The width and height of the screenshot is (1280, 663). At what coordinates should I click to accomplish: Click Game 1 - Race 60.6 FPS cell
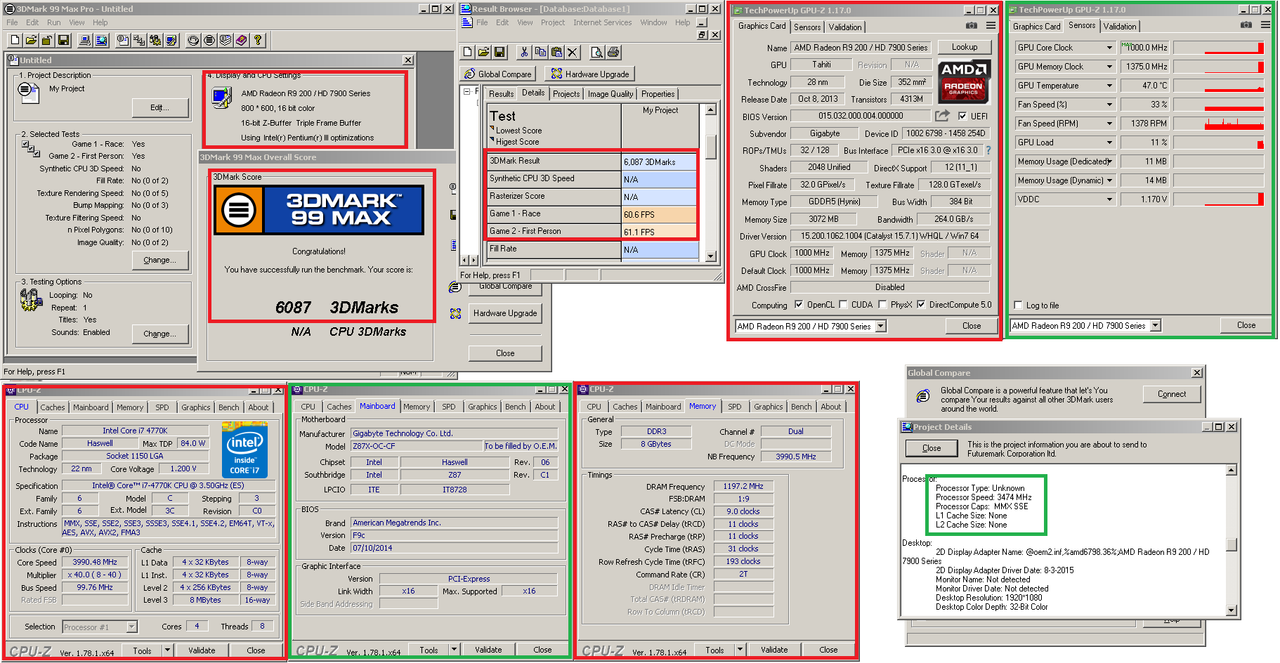click(x=659, y=215)
